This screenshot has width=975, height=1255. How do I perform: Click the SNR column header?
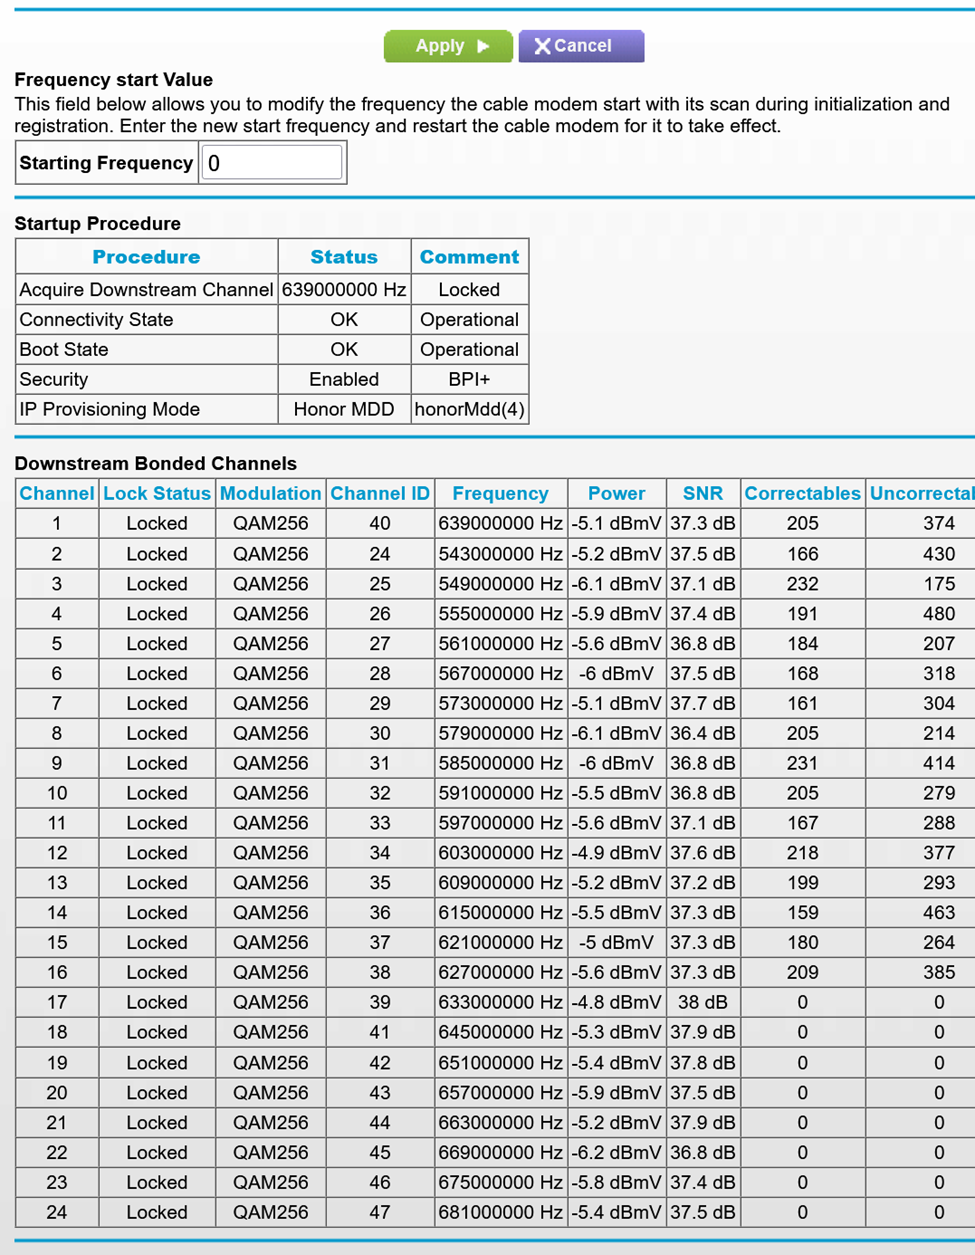(703, 493)
